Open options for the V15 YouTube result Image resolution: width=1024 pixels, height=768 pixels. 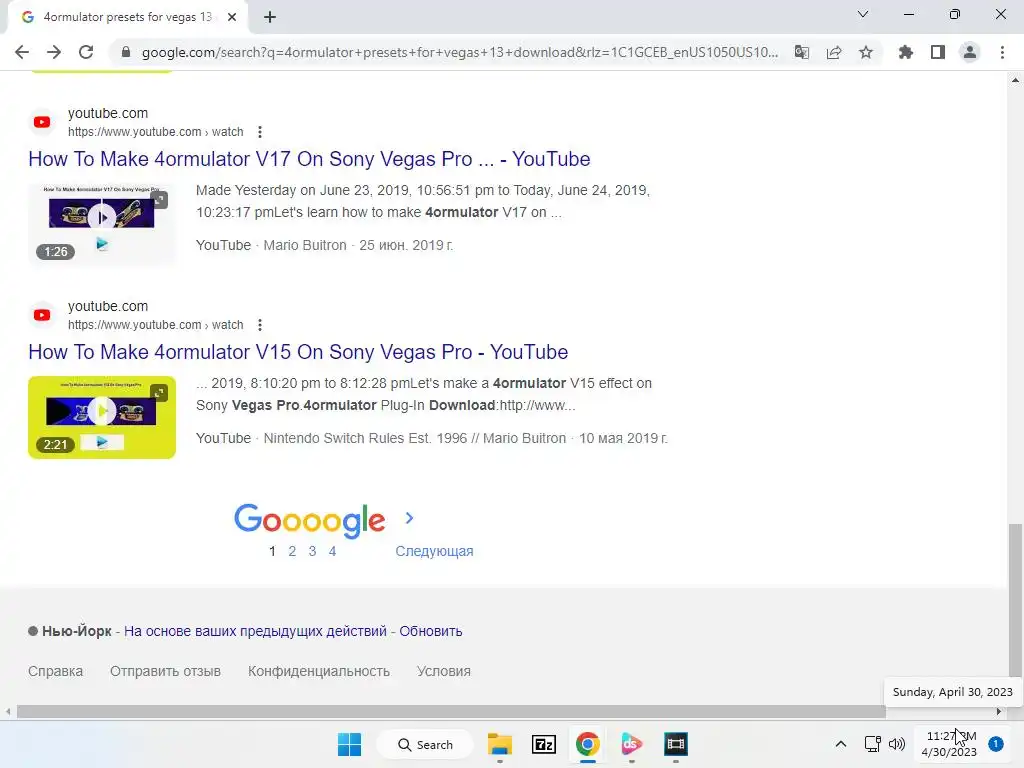[260, 325]
